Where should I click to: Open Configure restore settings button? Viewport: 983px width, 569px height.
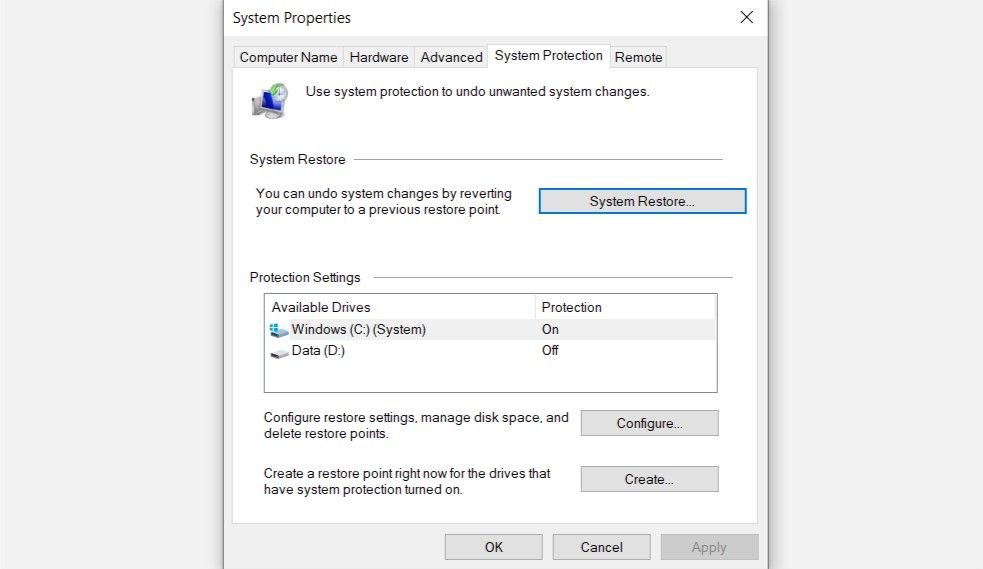coord(649,423)
